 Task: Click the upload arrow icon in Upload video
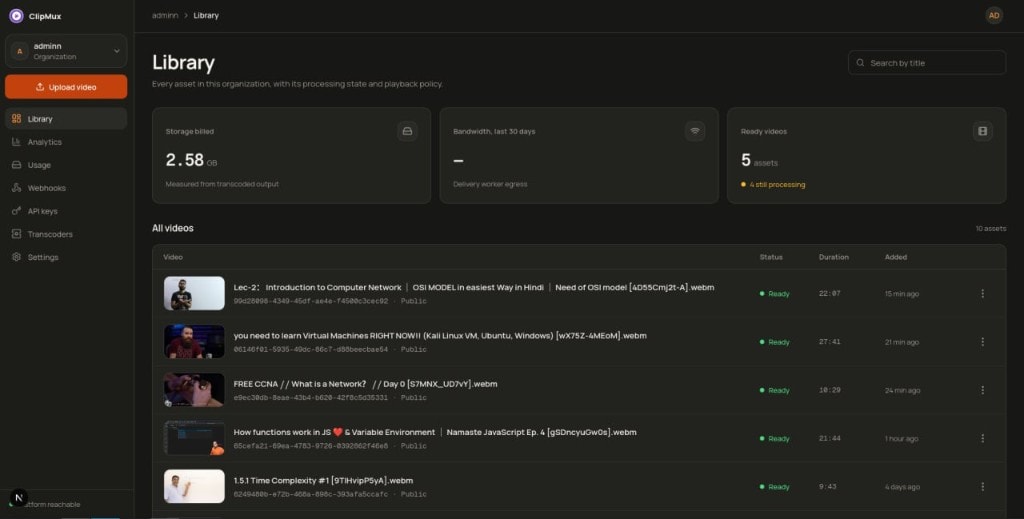[40, 87]
